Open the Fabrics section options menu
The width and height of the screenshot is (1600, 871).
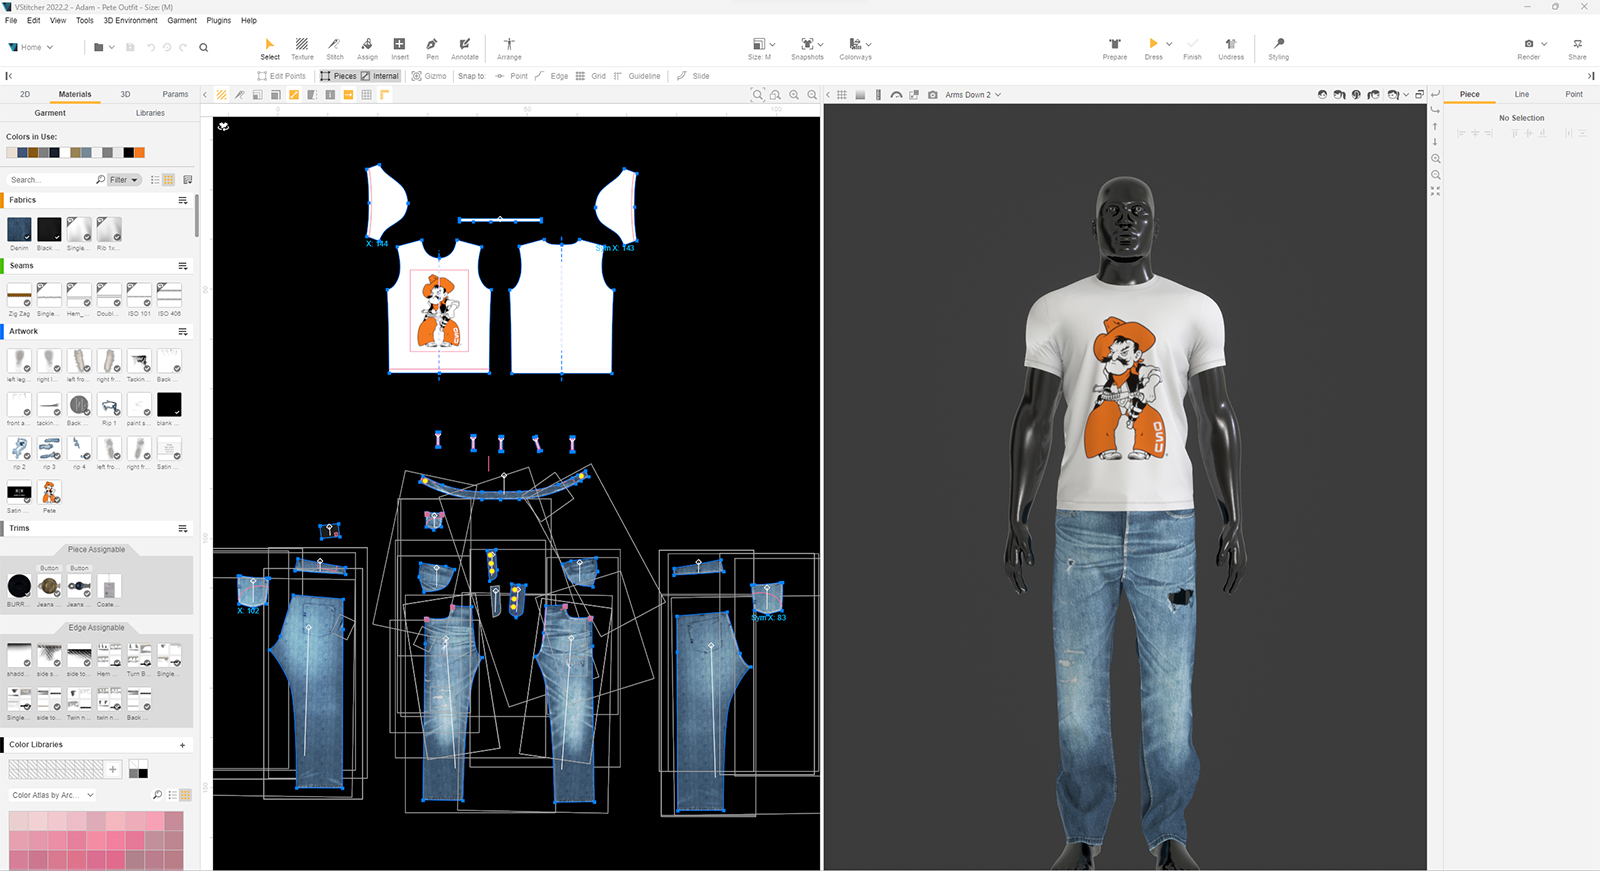click(x=183, y=200)
